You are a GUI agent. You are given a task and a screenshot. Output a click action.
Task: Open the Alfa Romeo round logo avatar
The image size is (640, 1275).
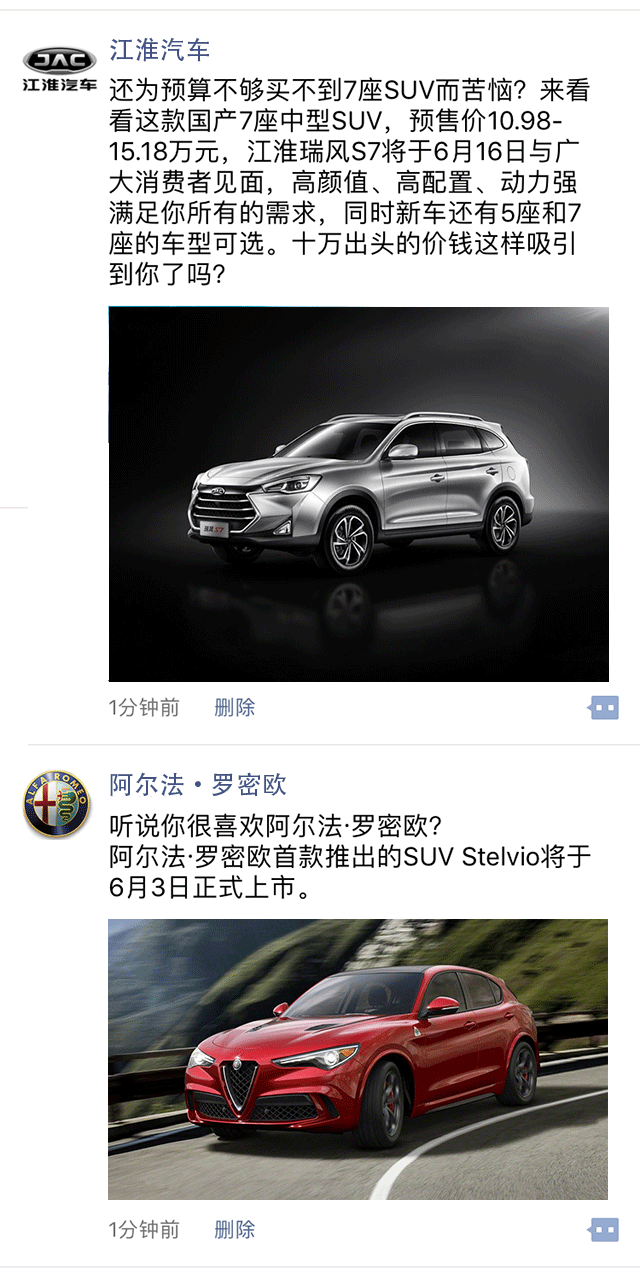coord(57,804)
